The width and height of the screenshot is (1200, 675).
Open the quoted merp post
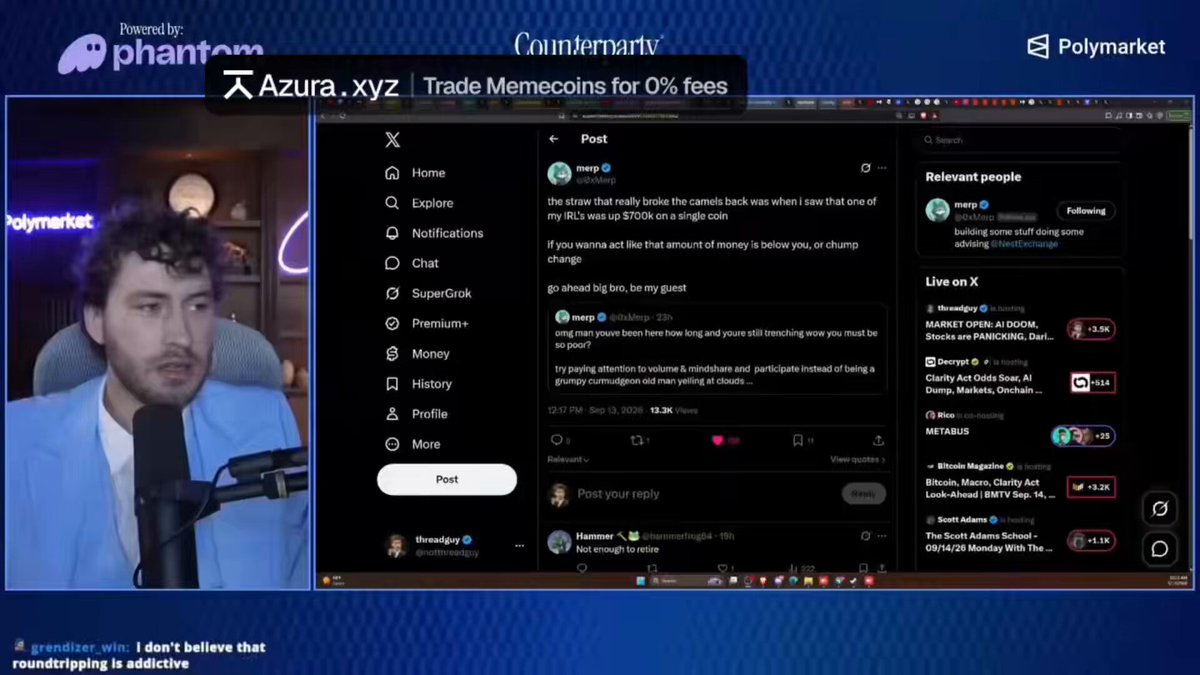[717, 349]
